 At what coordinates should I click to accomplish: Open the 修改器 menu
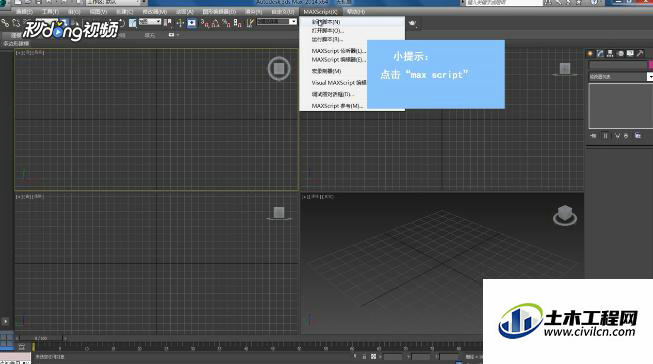point(154,12)
